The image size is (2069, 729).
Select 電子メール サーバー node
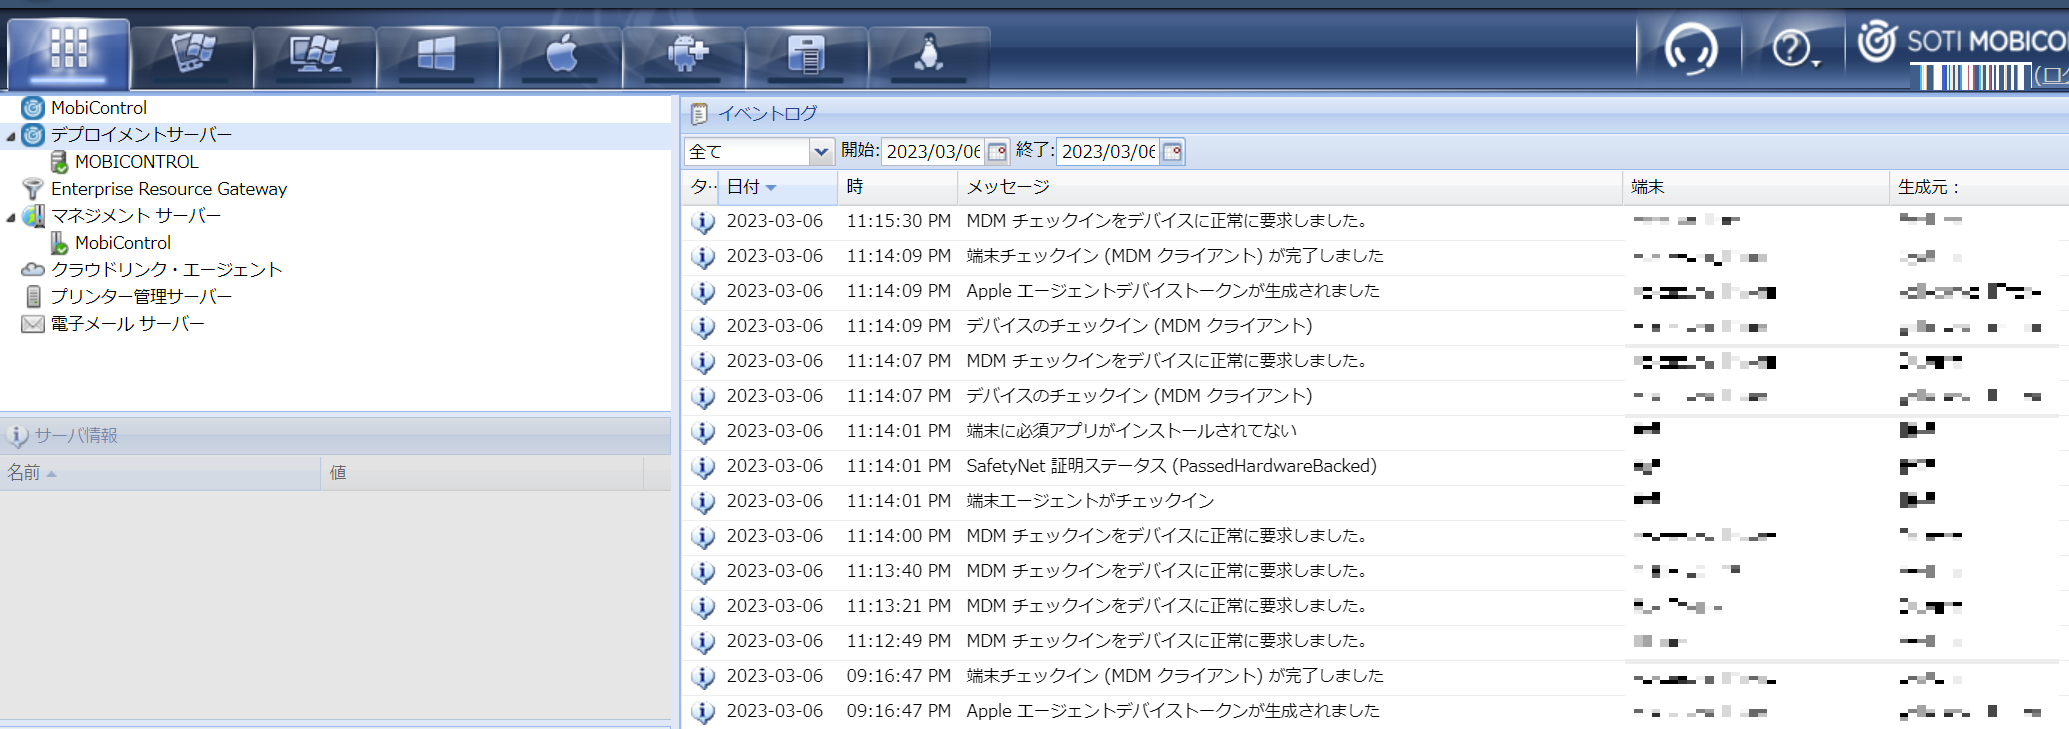(127, 323)
